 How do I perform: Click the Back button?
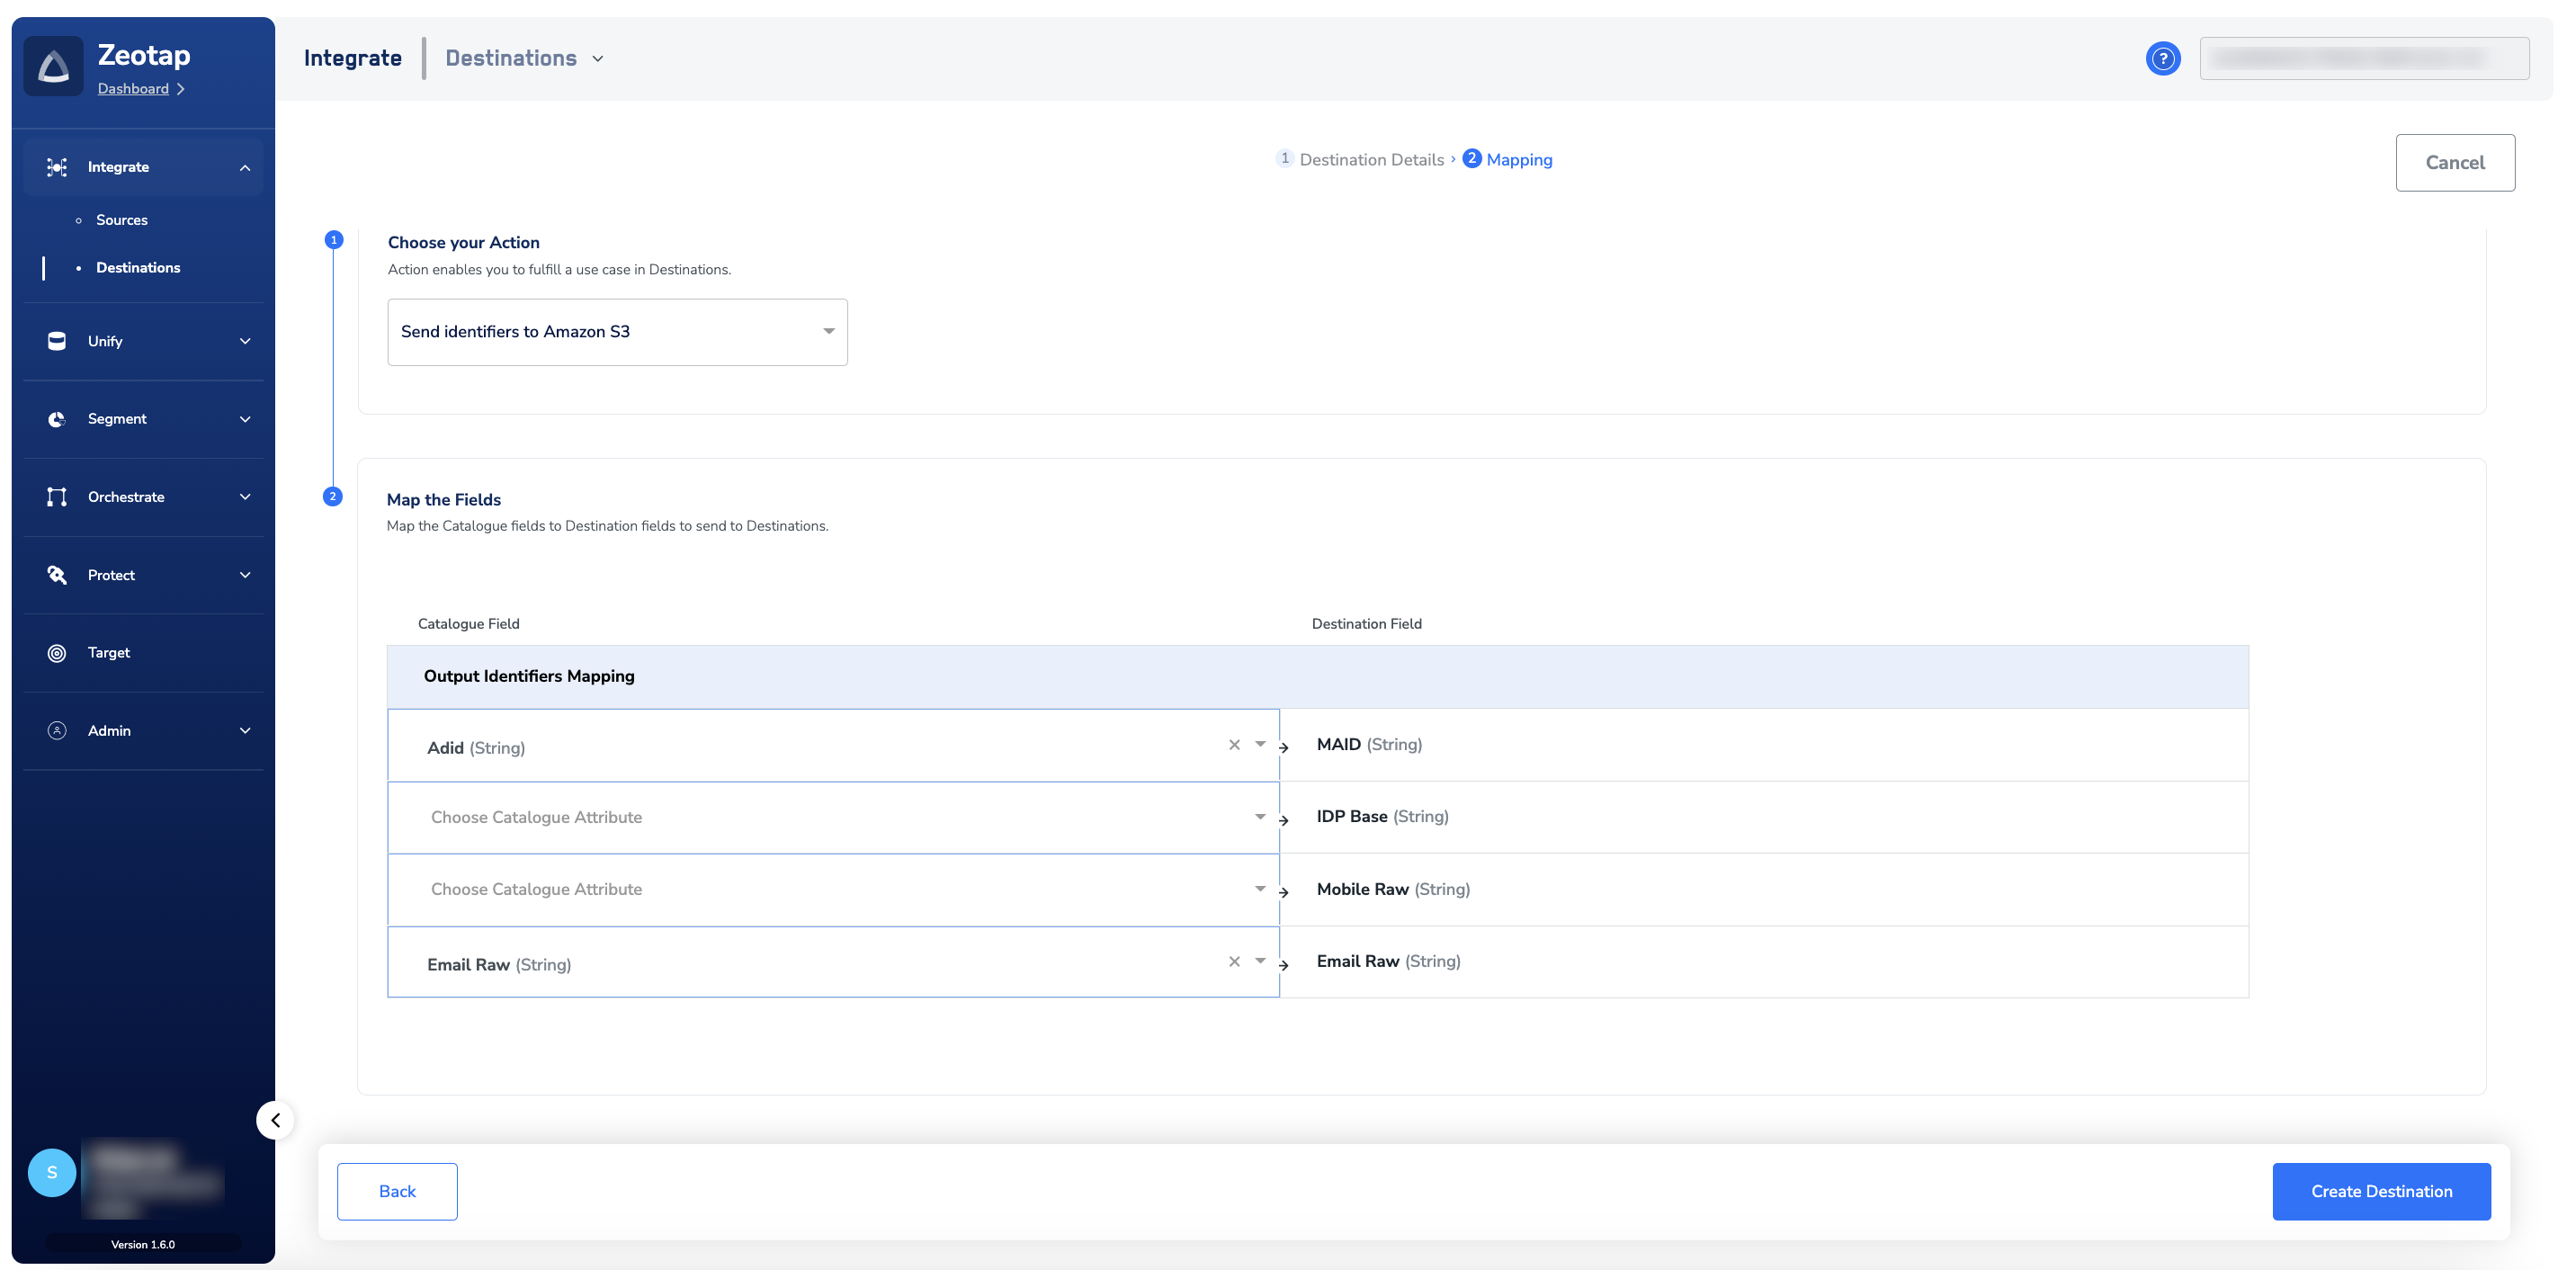pyautogui.click(x=397, y=1192)
